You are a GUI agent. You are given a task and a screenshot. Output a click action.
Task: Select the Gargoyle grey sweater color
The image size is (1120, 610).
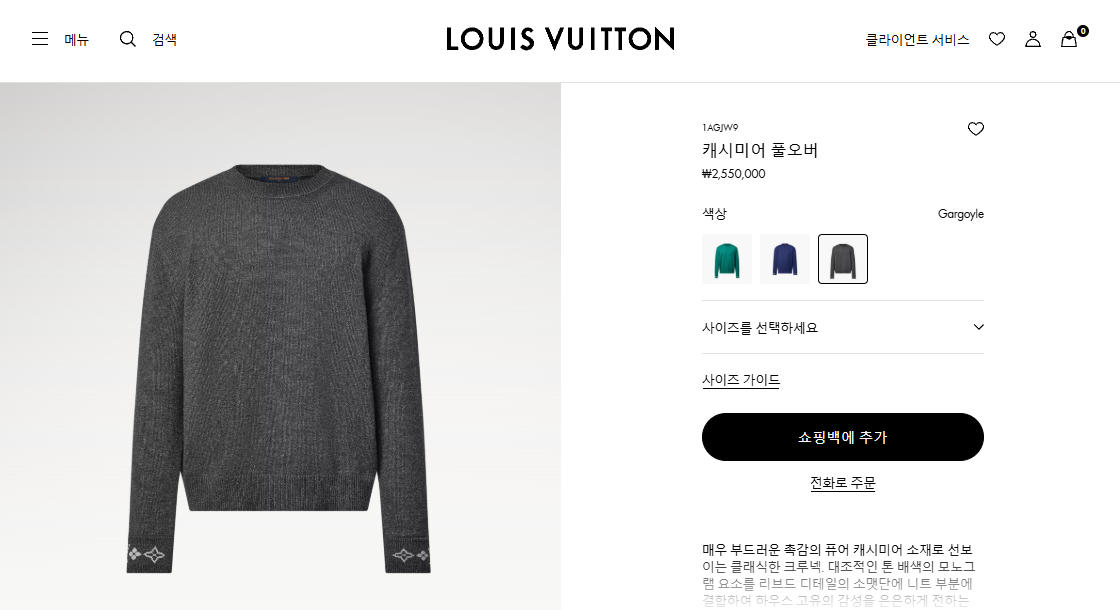coord(843,259)
